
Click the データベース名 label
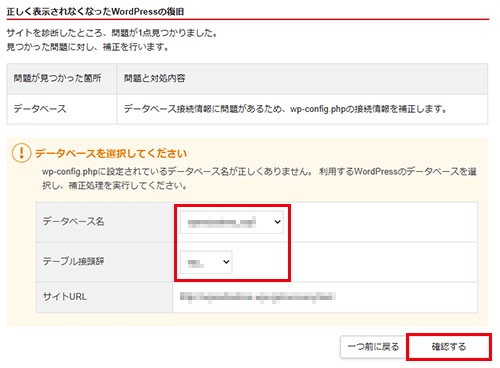tap(73, 222)
